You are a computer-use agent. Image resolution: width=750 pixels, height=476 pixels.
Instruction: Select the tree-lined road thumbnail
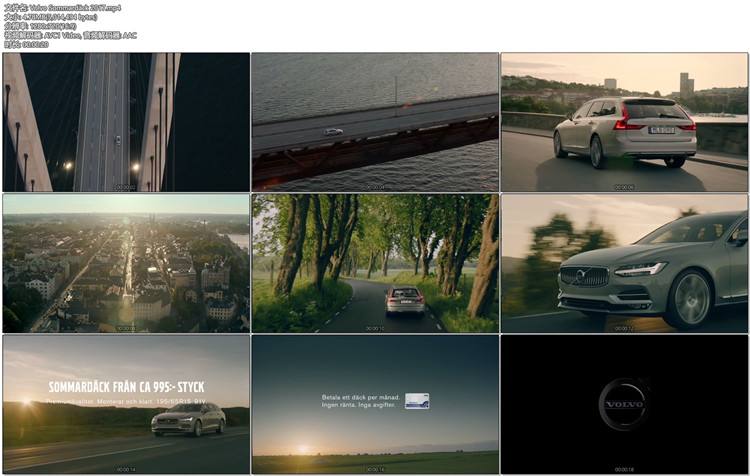[375, 263]
